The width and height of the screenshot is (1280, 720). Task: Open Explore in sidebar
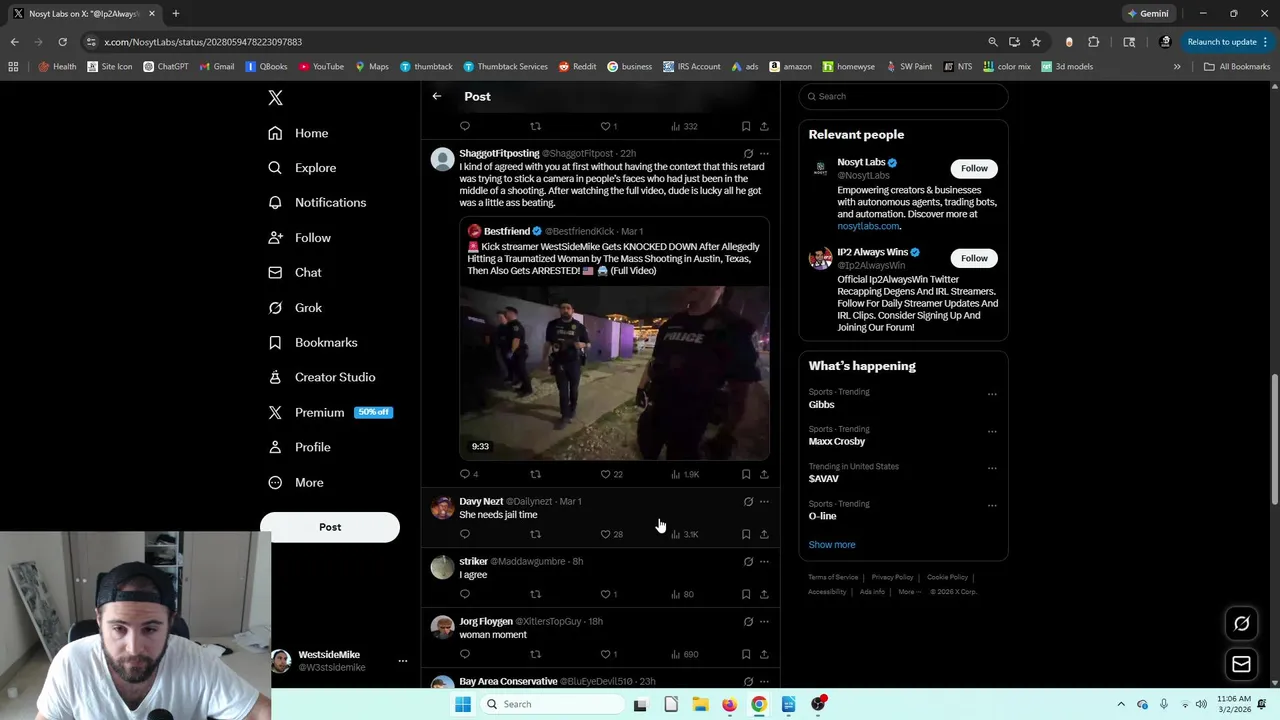302,168
